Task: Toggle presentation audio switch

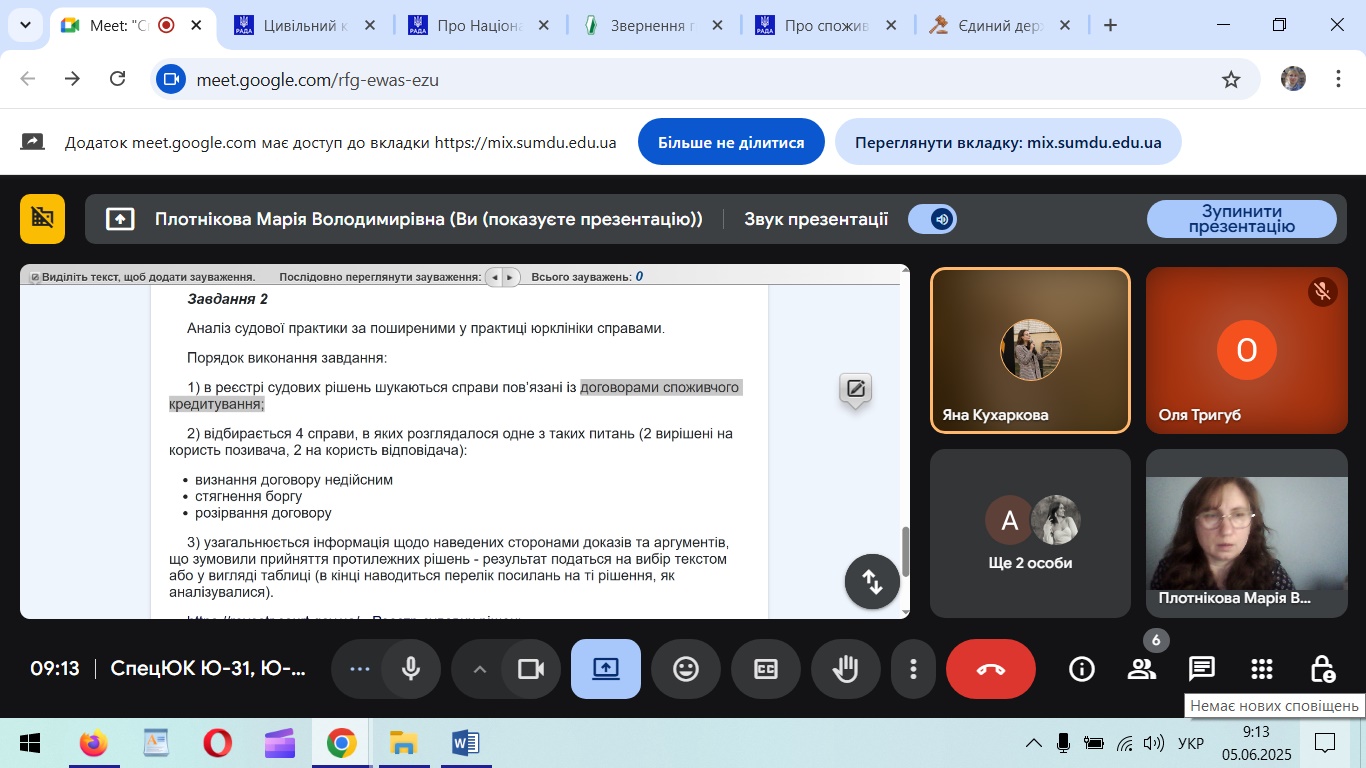Action: 932,219
